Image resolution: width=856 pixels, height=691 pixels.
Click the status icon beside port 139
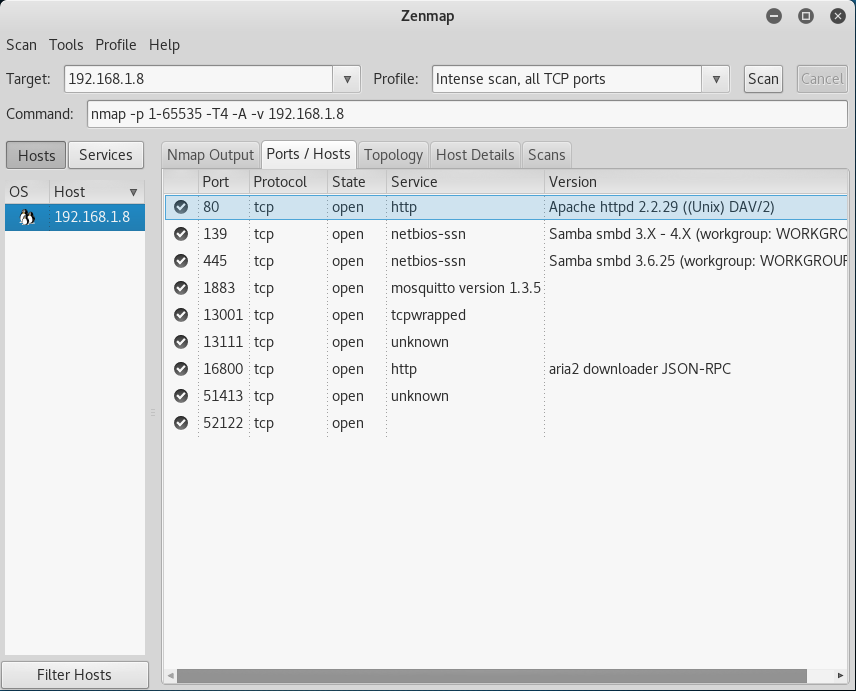point(181,234)
